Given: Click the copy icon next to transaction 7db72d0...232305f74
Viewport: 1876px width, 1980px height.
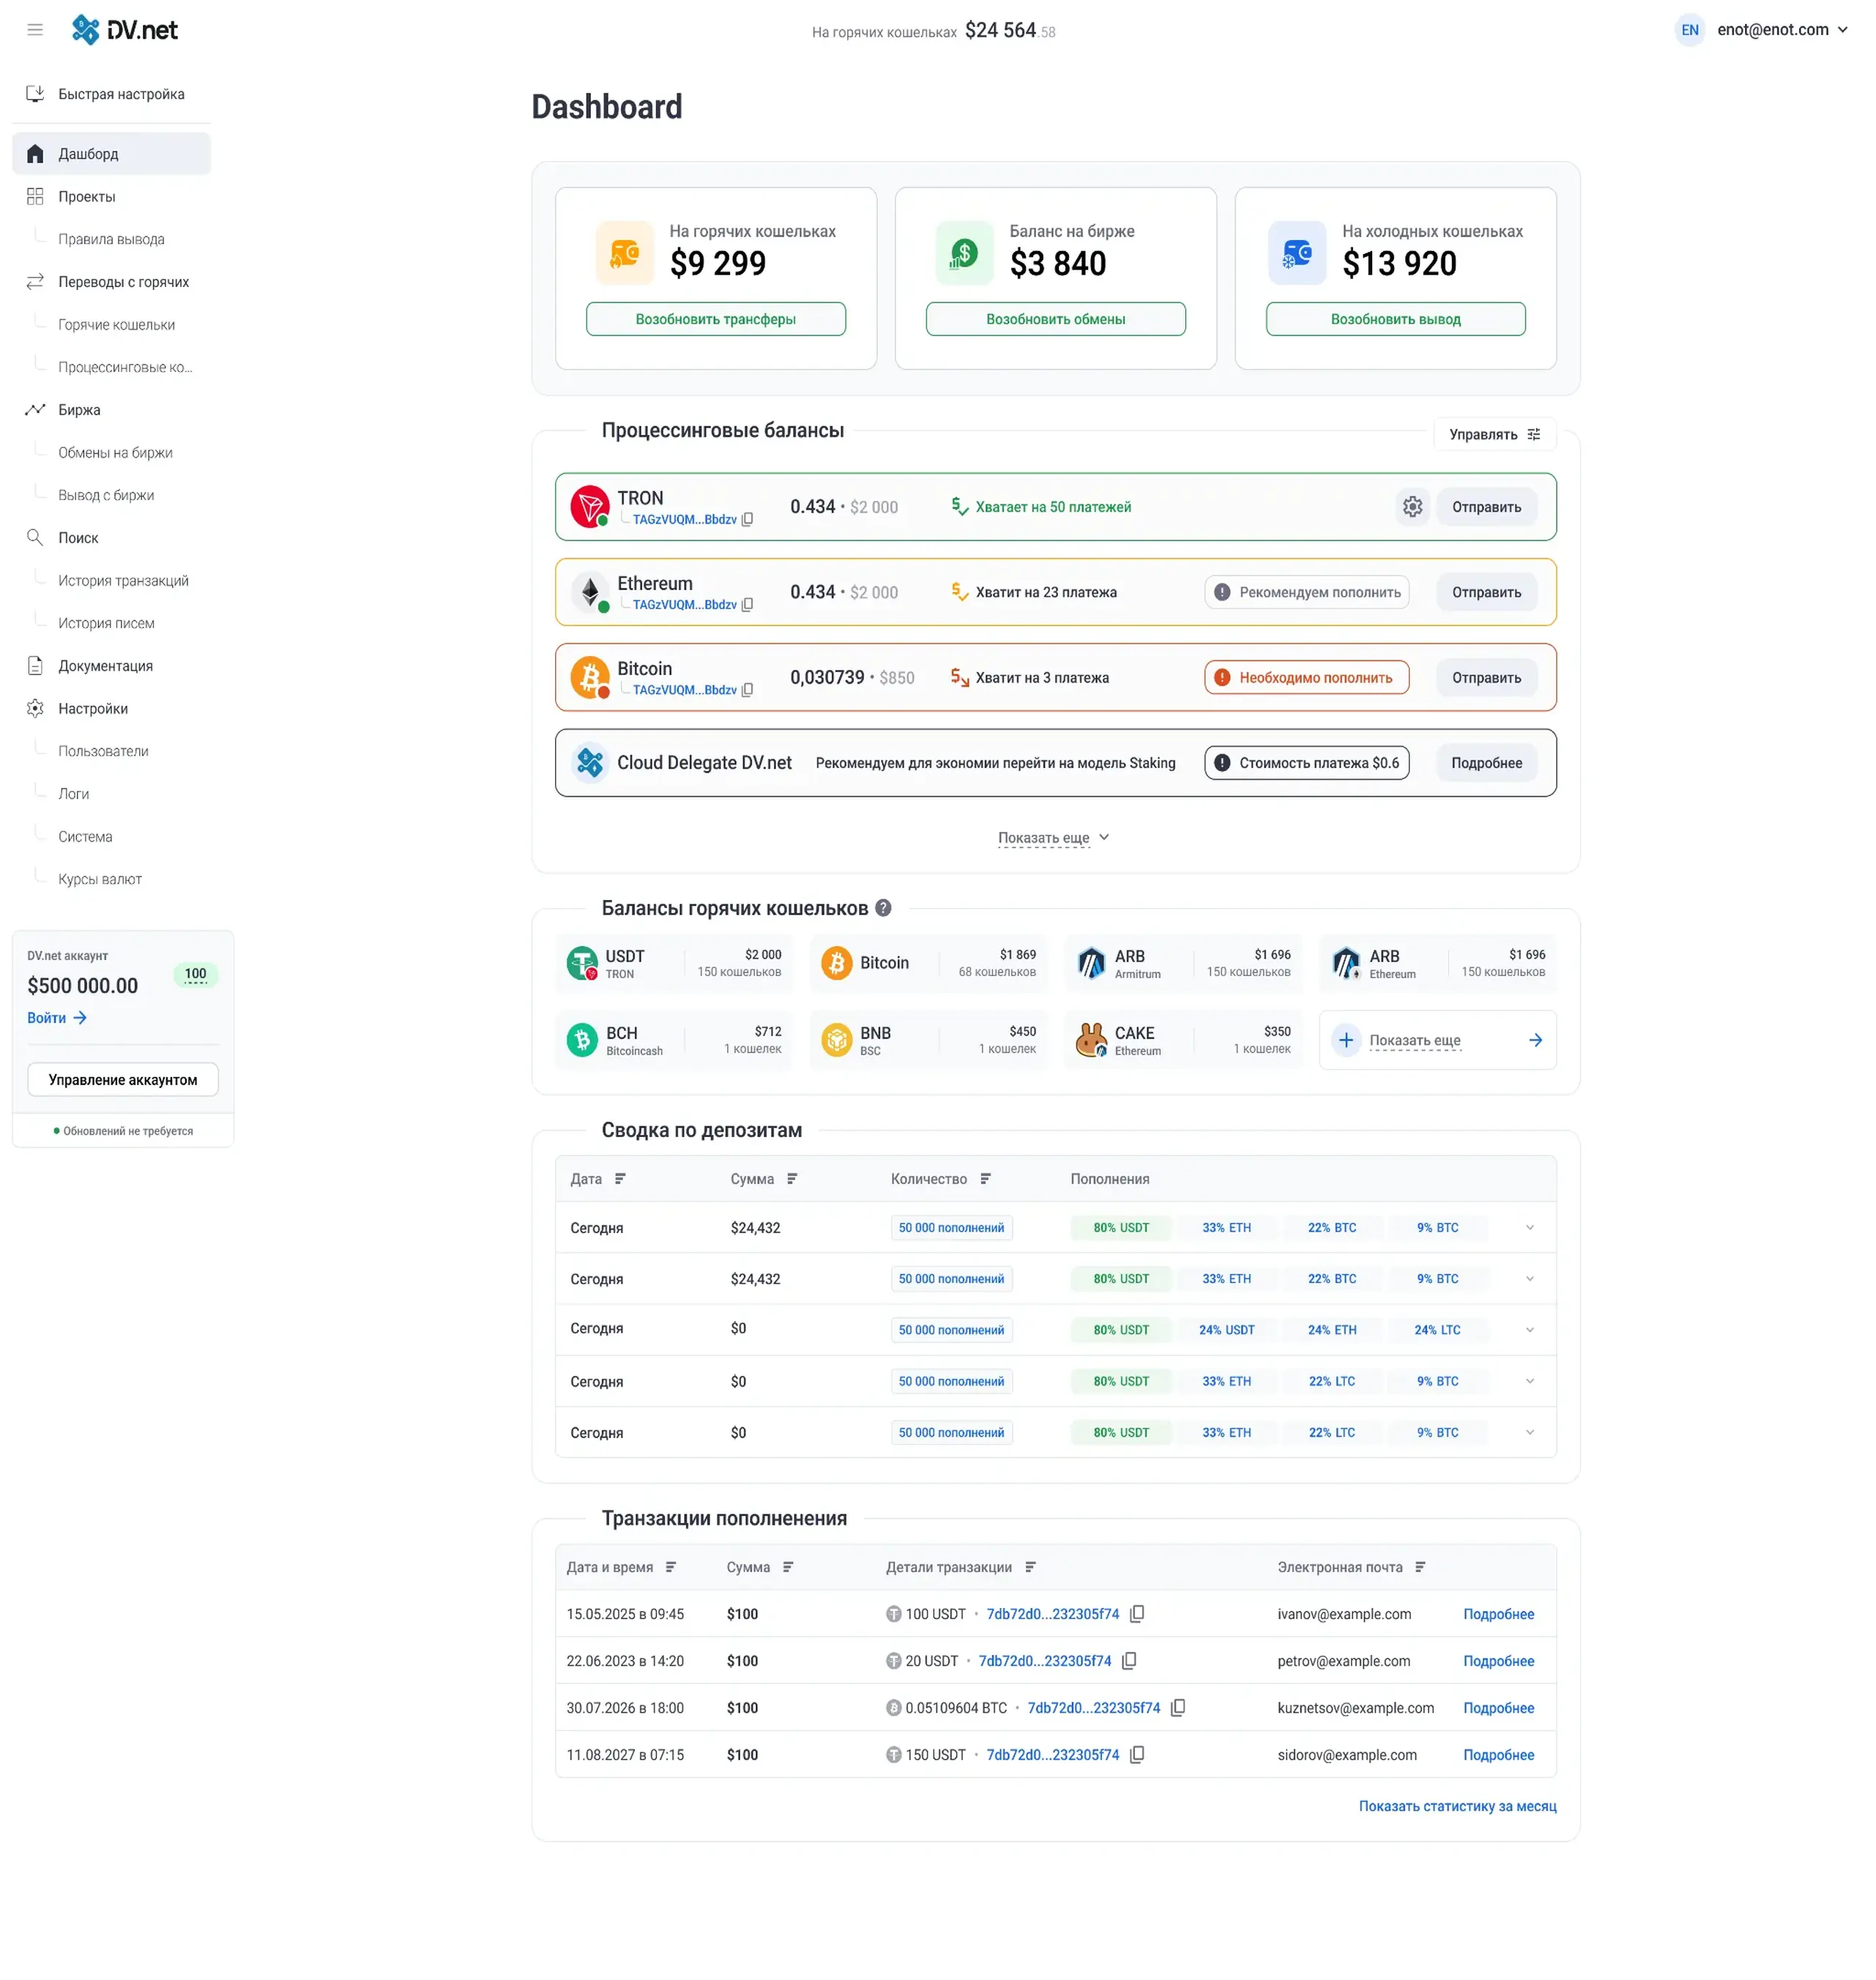Looking at the screenshot, I should coord(1137,1614).
